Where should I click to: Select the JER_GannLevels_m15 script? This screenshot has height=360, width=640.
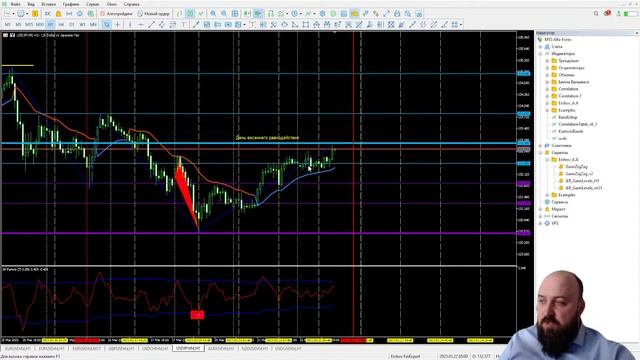pyautogui.click(x=584, y=188)
